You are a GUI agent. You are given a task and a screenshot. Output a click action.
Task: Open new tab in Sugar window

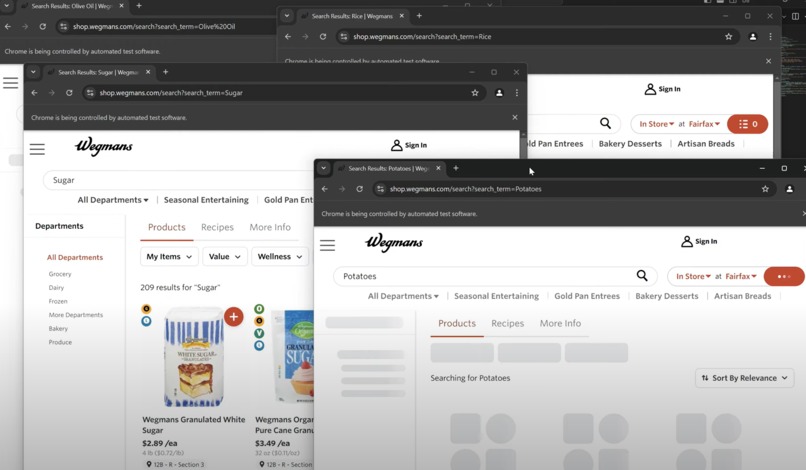point(166,72)
